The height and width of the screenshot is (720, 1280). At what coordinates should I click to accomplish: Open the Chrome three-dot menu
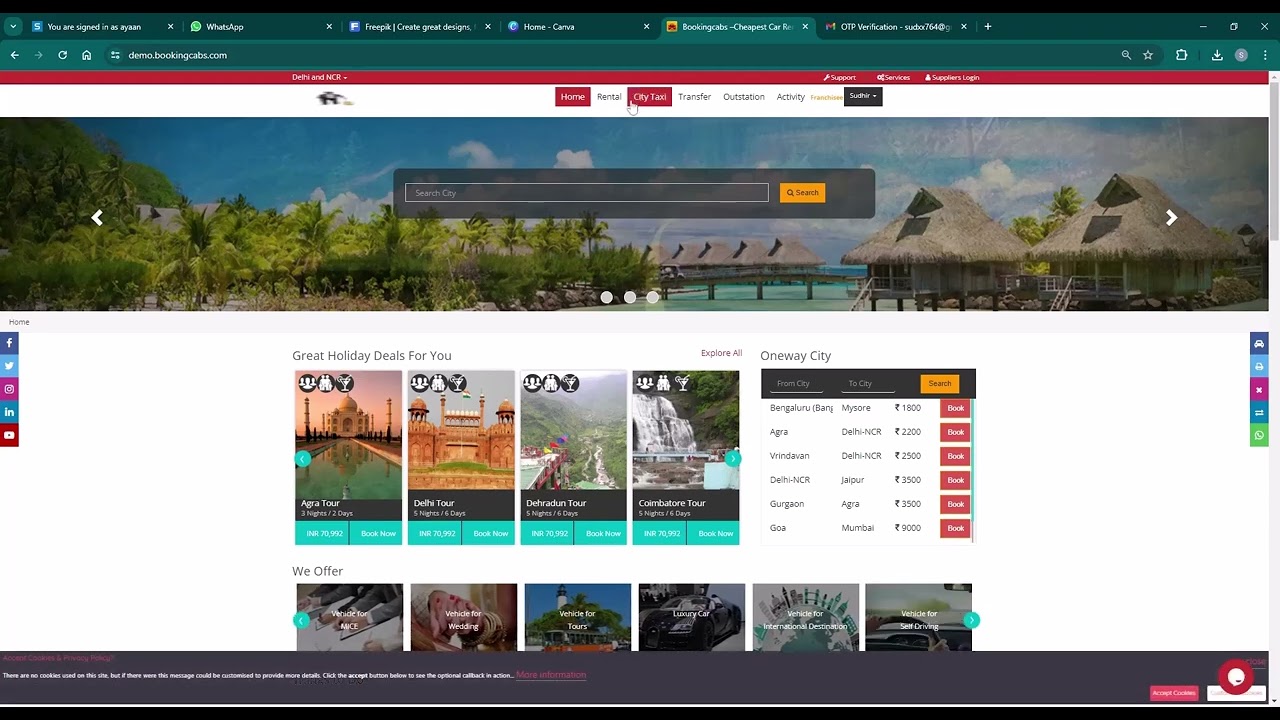[x=1265, y=55]
